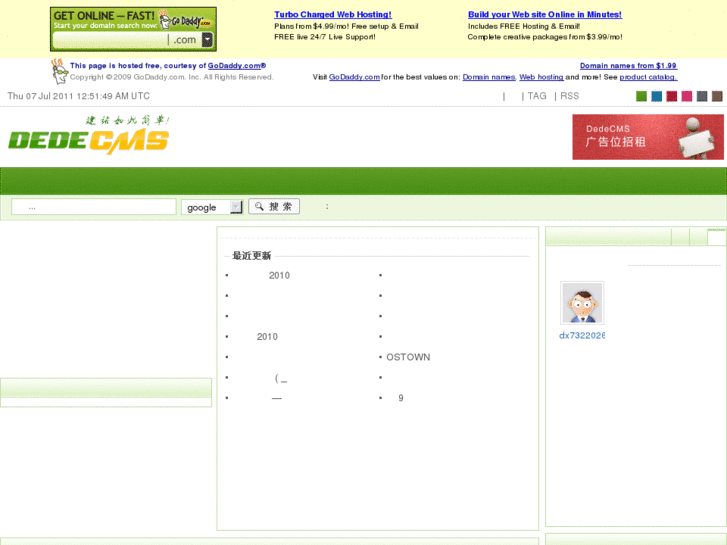The height and width of the screenshot is (545, 727).
Task: Click the DedeCMS logo
Action: (x=89, y=135)
